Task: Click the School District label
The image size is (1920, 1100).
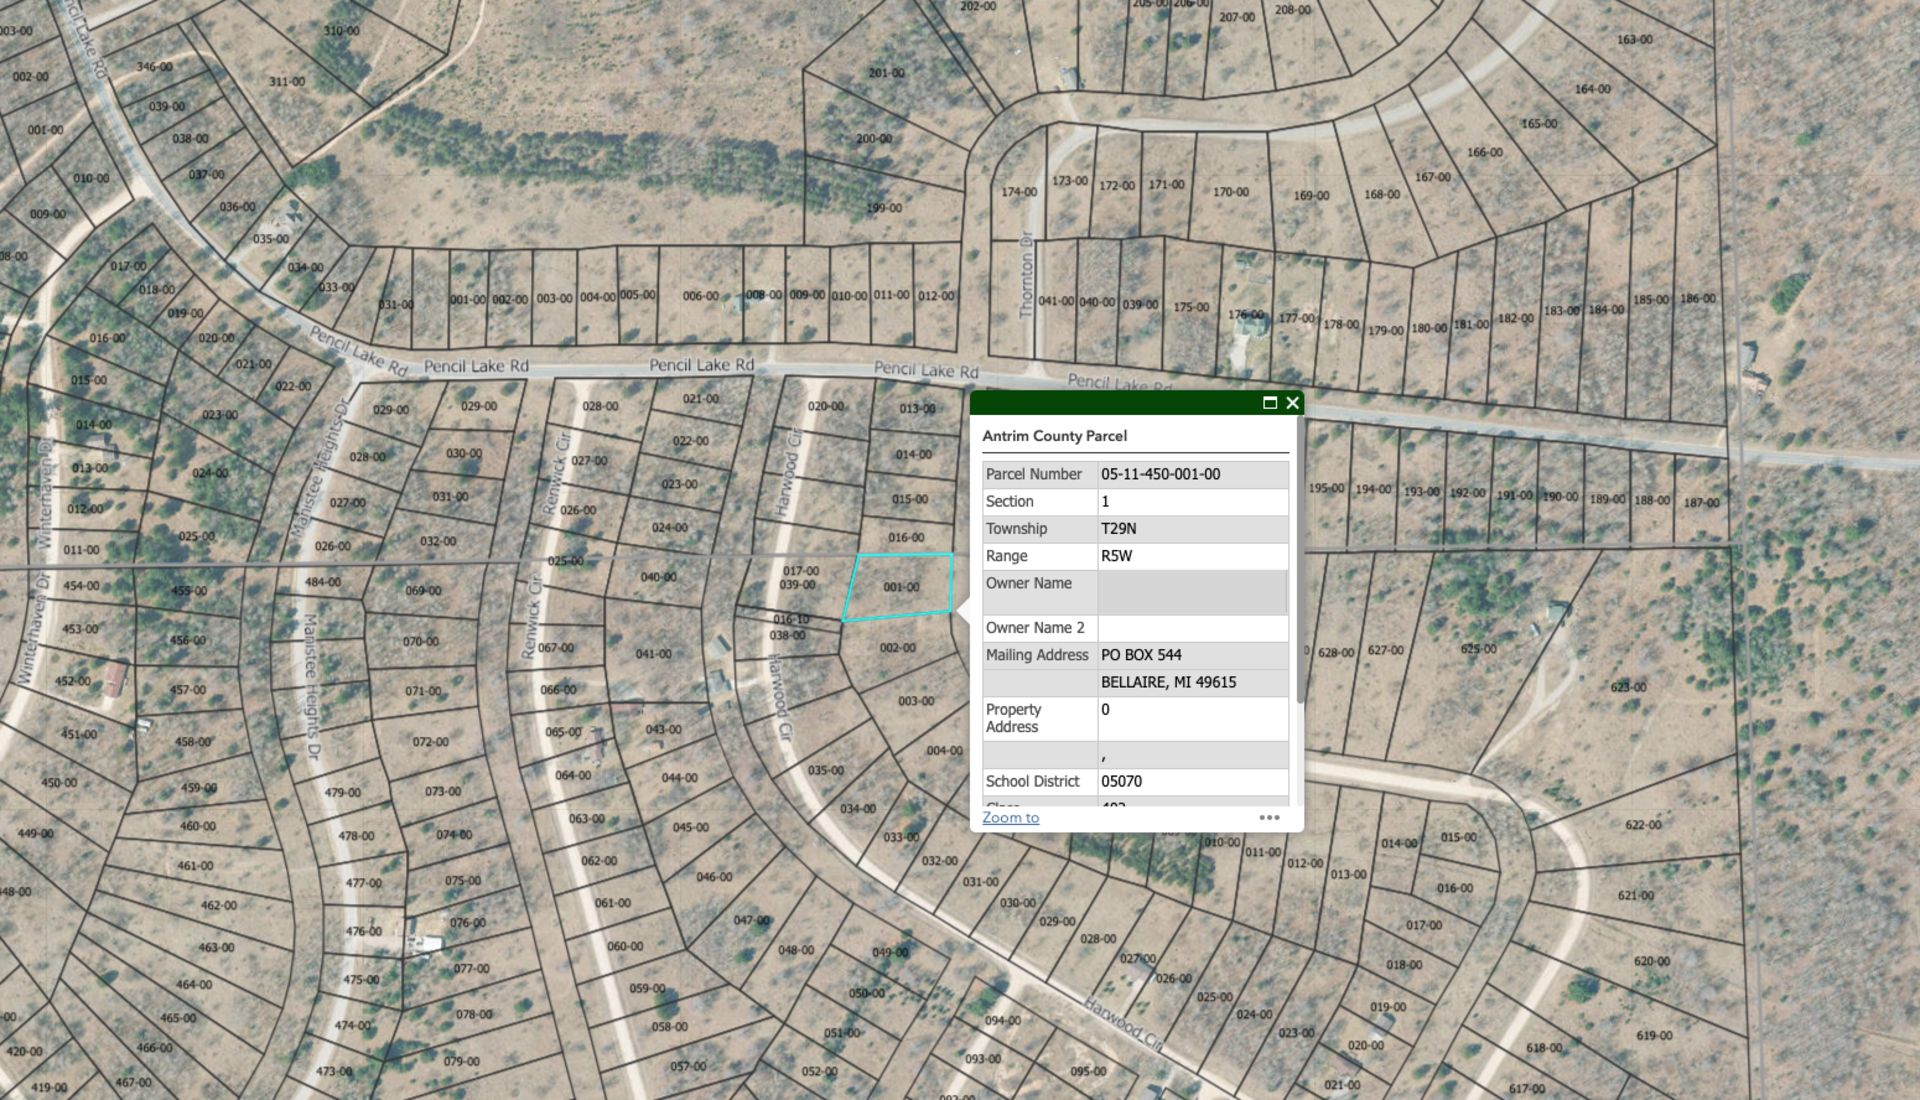Action: (x=1032, y=781)
